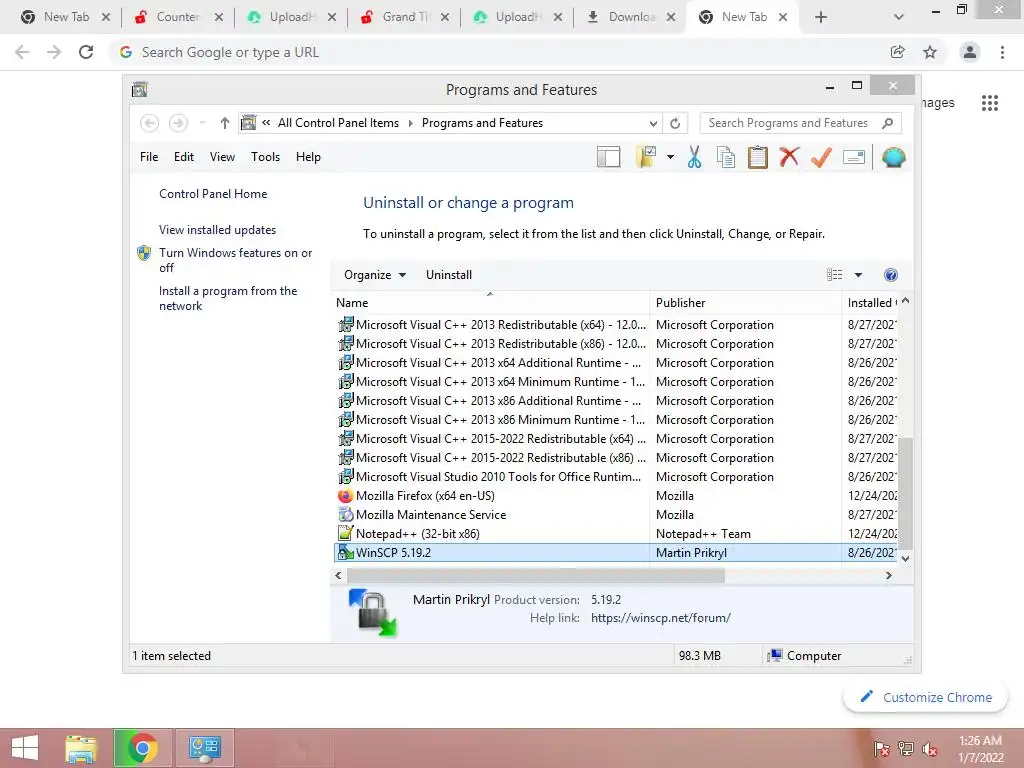Image resolution: width=1024 pixels, height=768 pixels.
Task: Open the View menu
Action: 222,157
